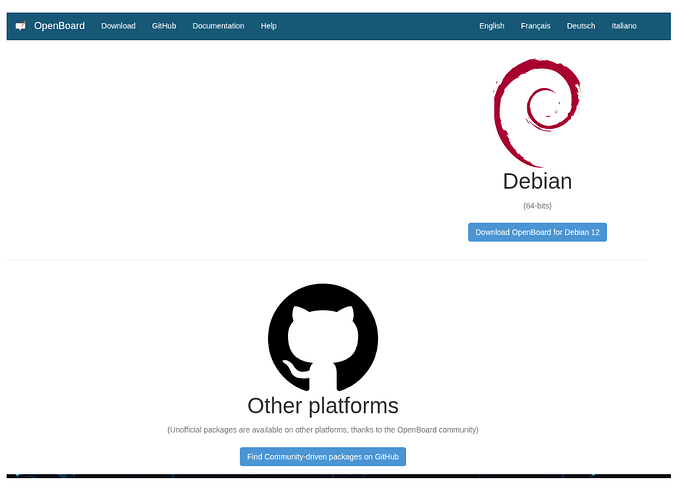Click the (64-bits) label under Debian
The height and width of the screenshot is (500, 686).
coord(537,206)
